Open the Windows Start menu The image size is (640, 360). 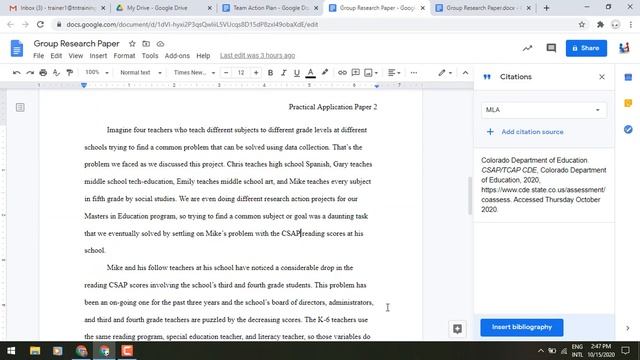coord(11,351)
